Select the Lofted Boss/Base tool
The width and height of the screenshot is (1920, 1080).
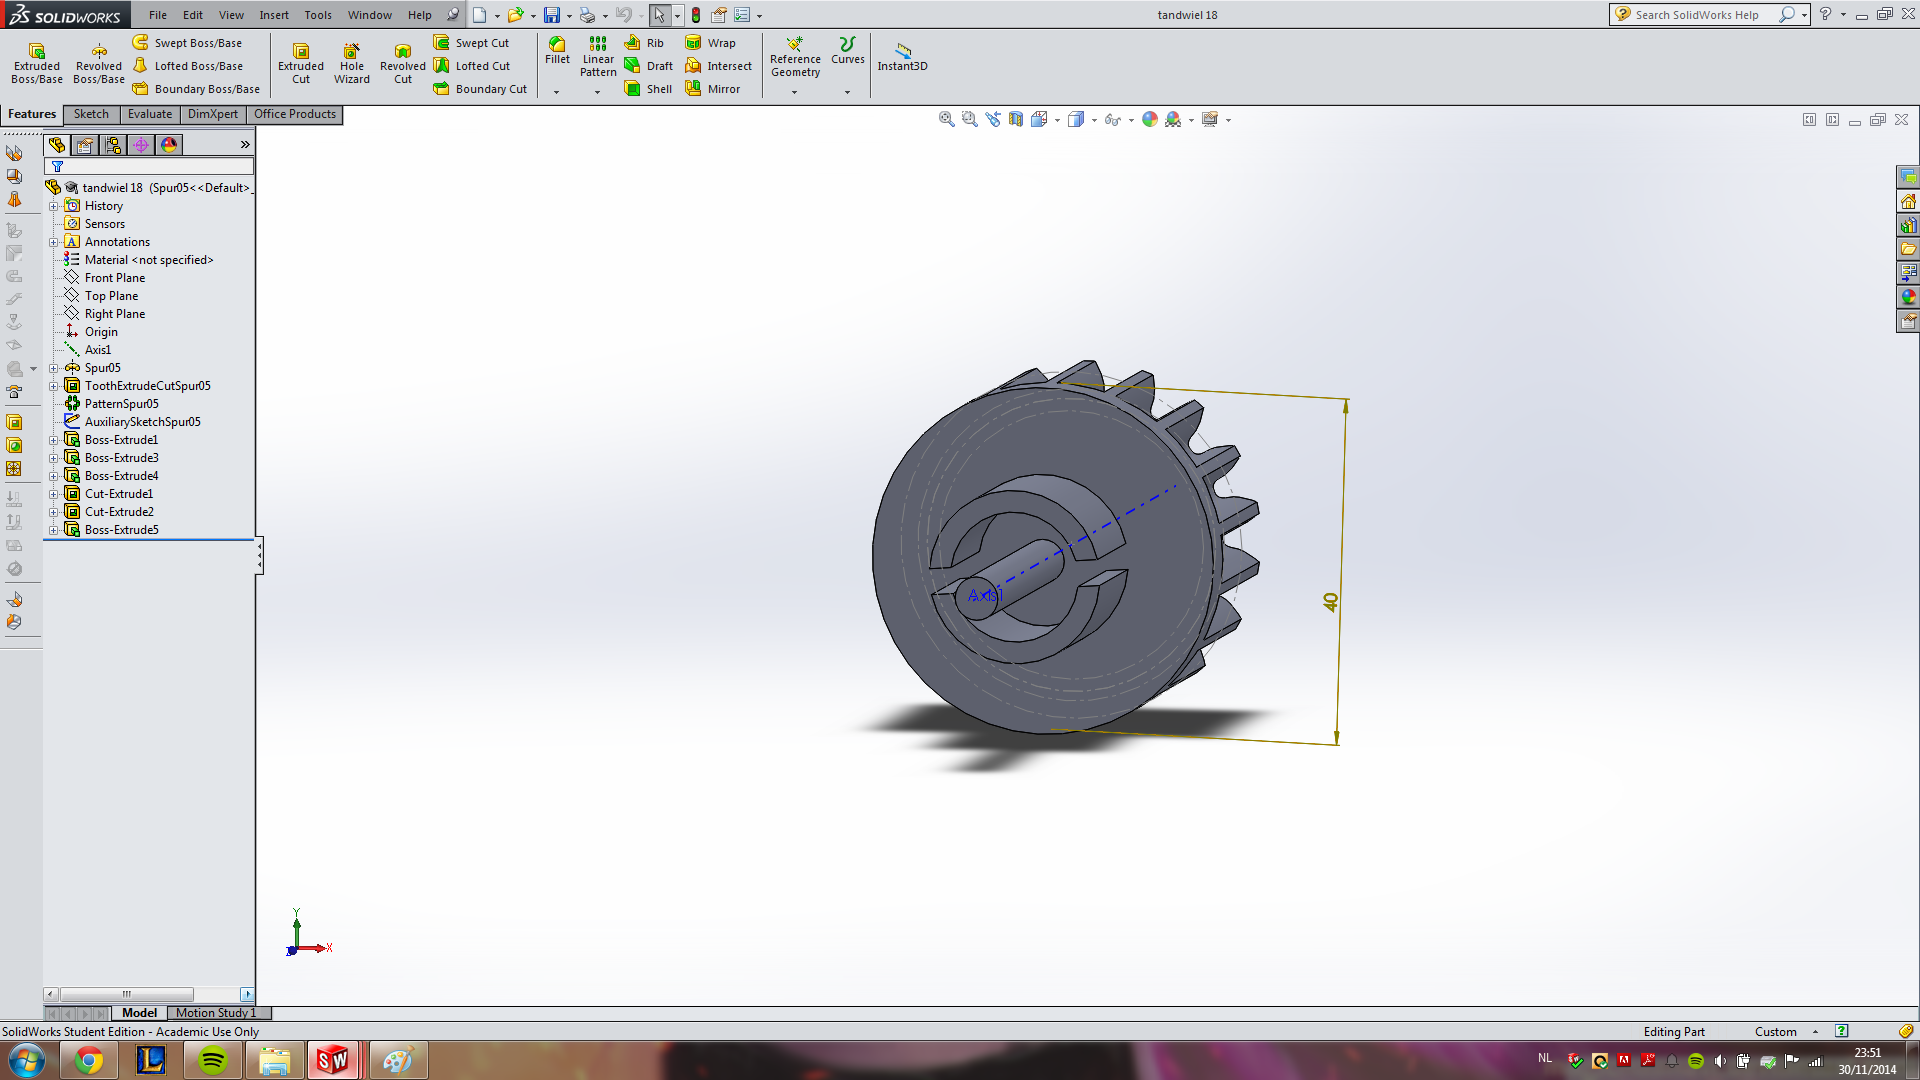[188, 66]
